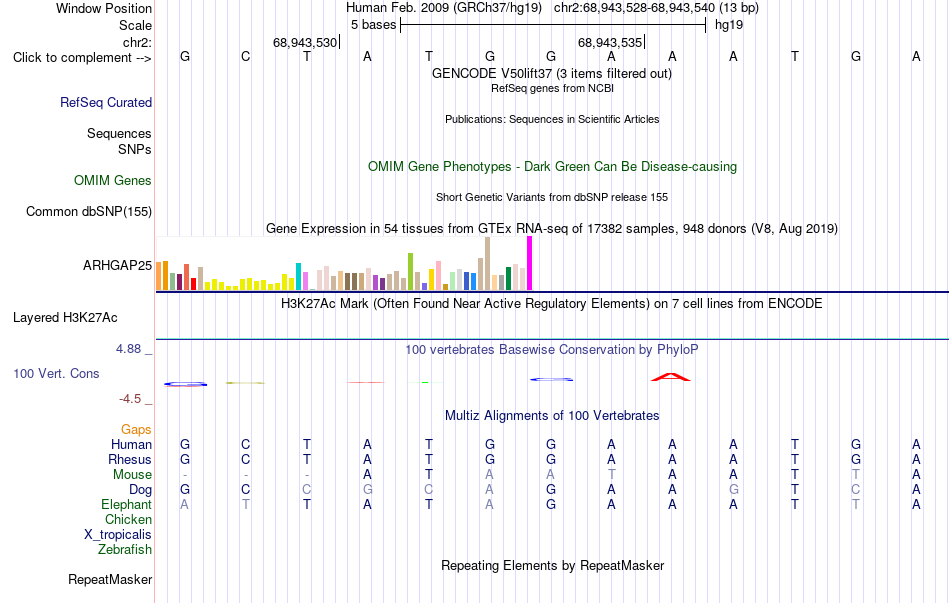Select the X_tropicalis alignment row label
The height and width of the screenshot is (603, 950).
point(118,535)
